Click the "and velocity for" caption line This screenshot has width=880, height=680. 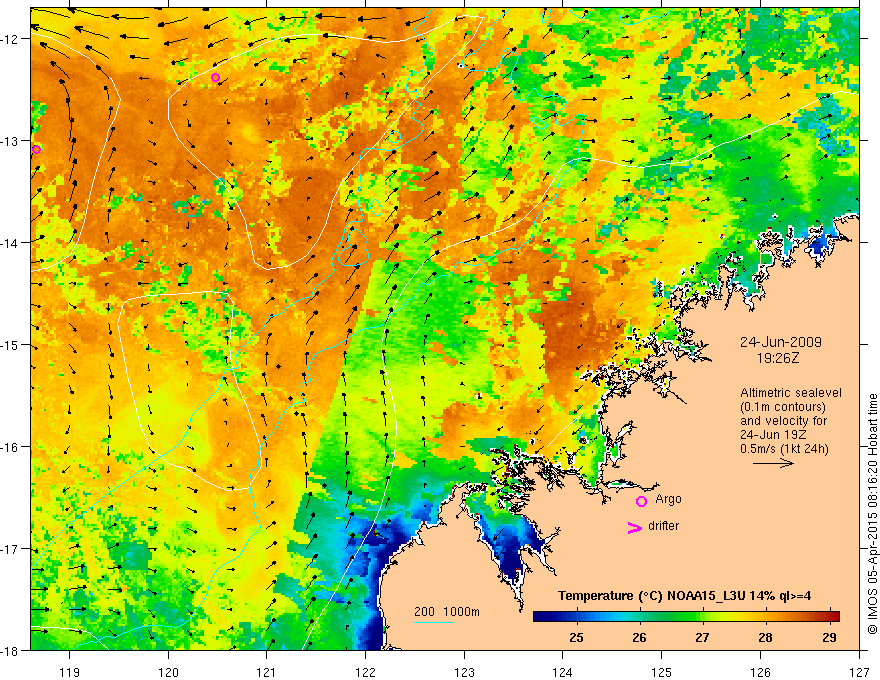coord(783,421)
